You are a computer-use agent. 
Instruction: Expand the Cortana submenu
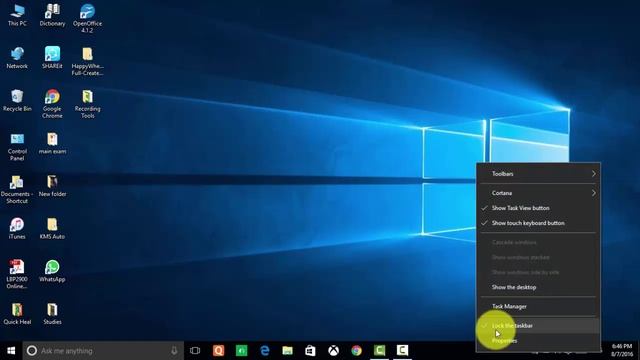[x=538, y=193]
